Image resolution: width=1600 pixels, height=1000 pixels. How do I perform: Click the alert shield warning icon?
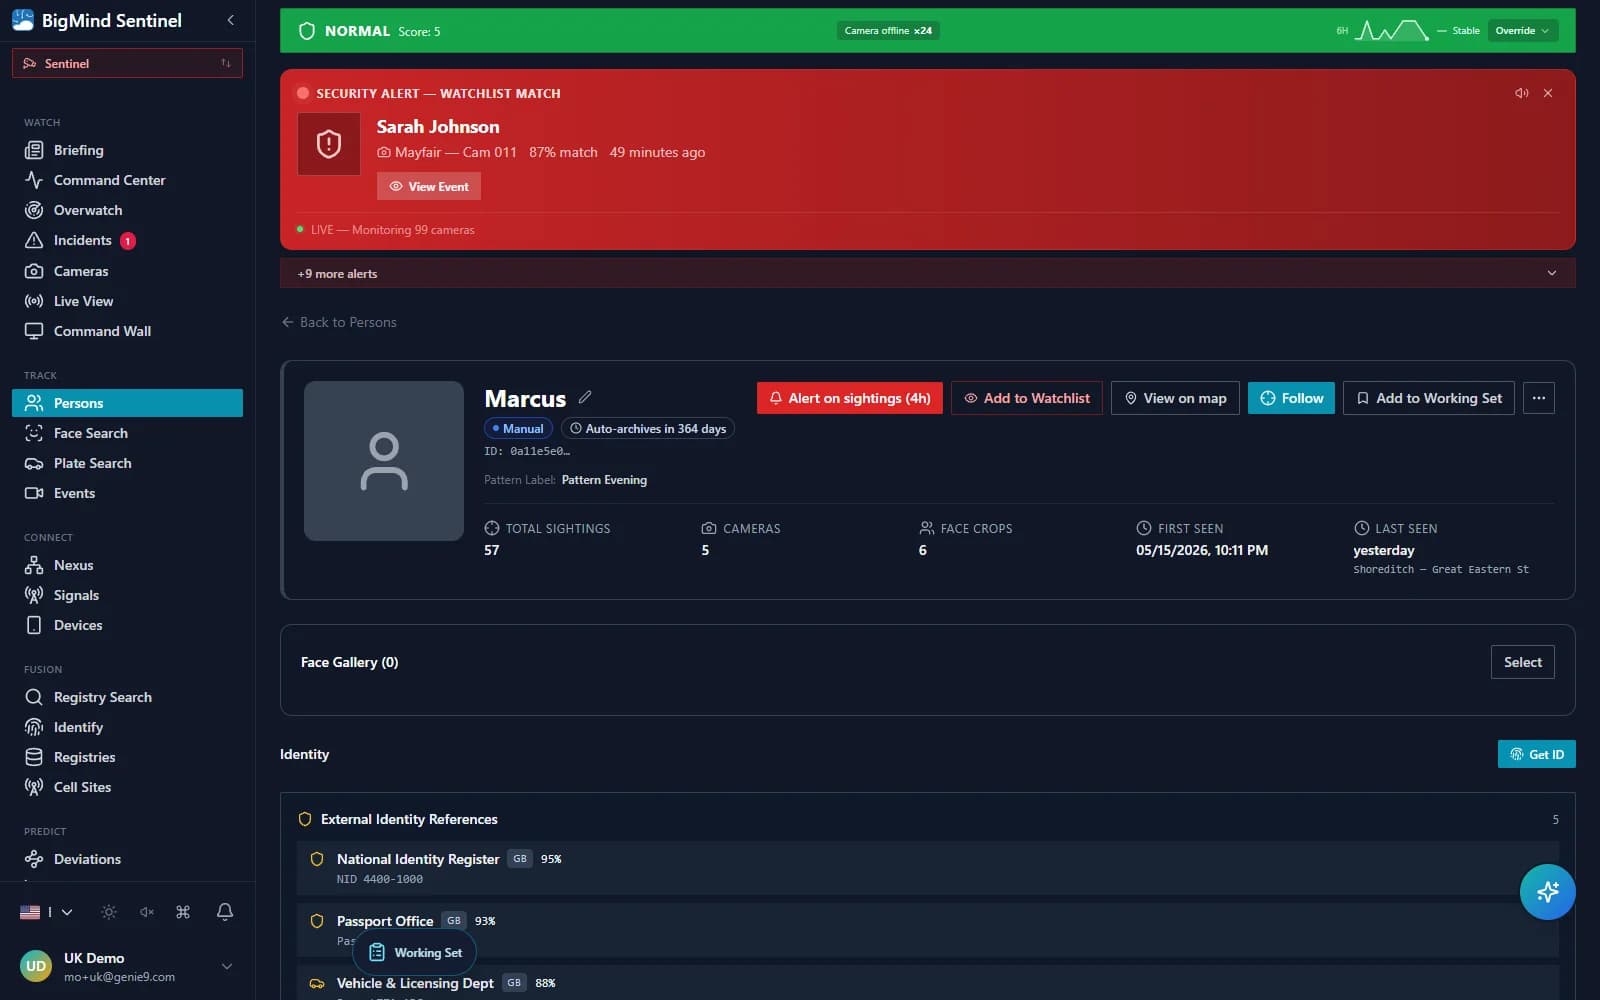click(x=329, y=144)
